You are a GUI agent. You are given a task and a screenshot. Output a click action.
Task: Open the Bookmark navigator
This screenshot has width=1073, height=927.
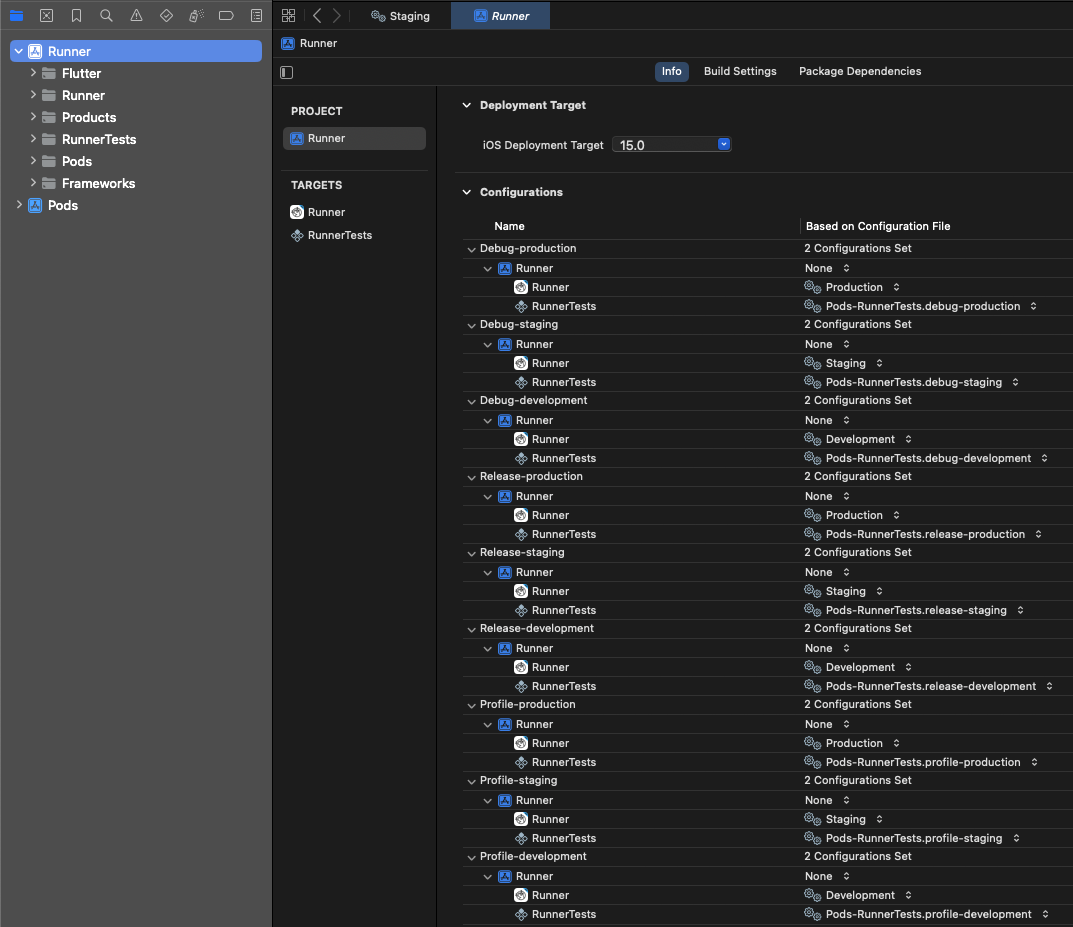(76, 16)
